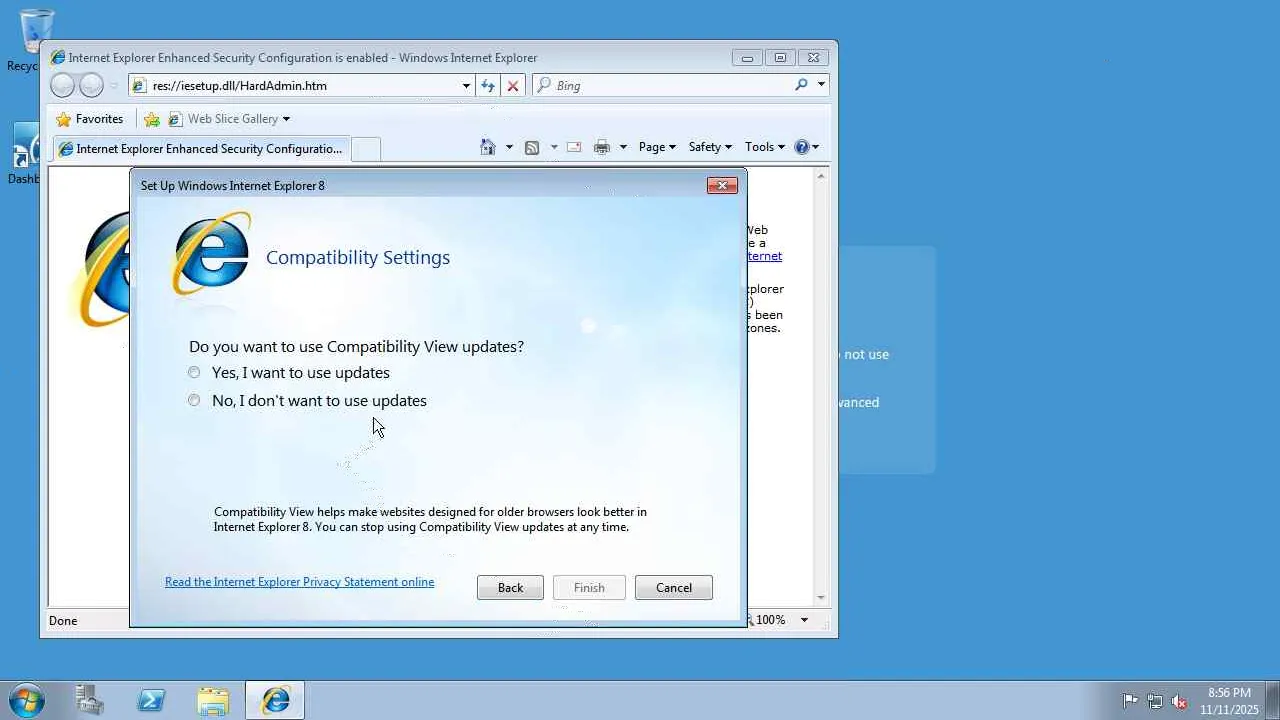Refresh the page in Internet Explorer
The height and width of the screenshot is (720, 1280).
(x=488, y=86)
